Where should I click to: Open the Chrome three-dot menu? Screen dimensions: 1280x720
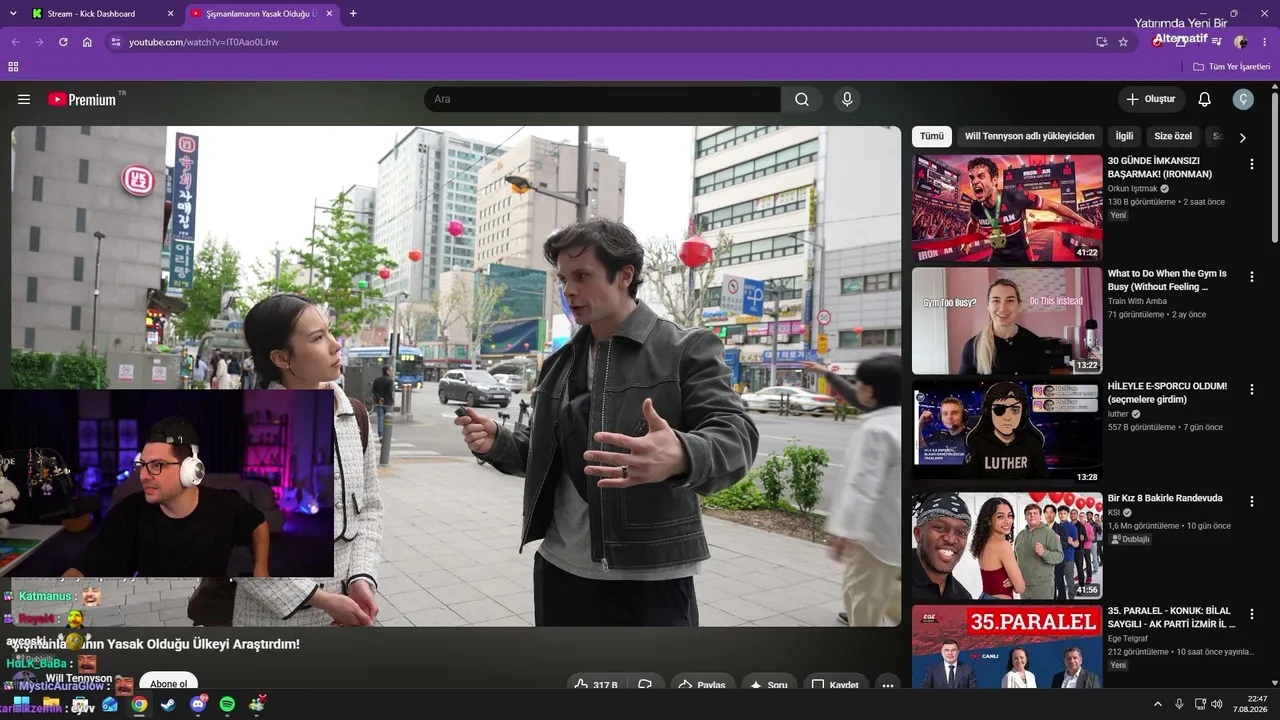pyautogui.click(x=1265, y=42)
